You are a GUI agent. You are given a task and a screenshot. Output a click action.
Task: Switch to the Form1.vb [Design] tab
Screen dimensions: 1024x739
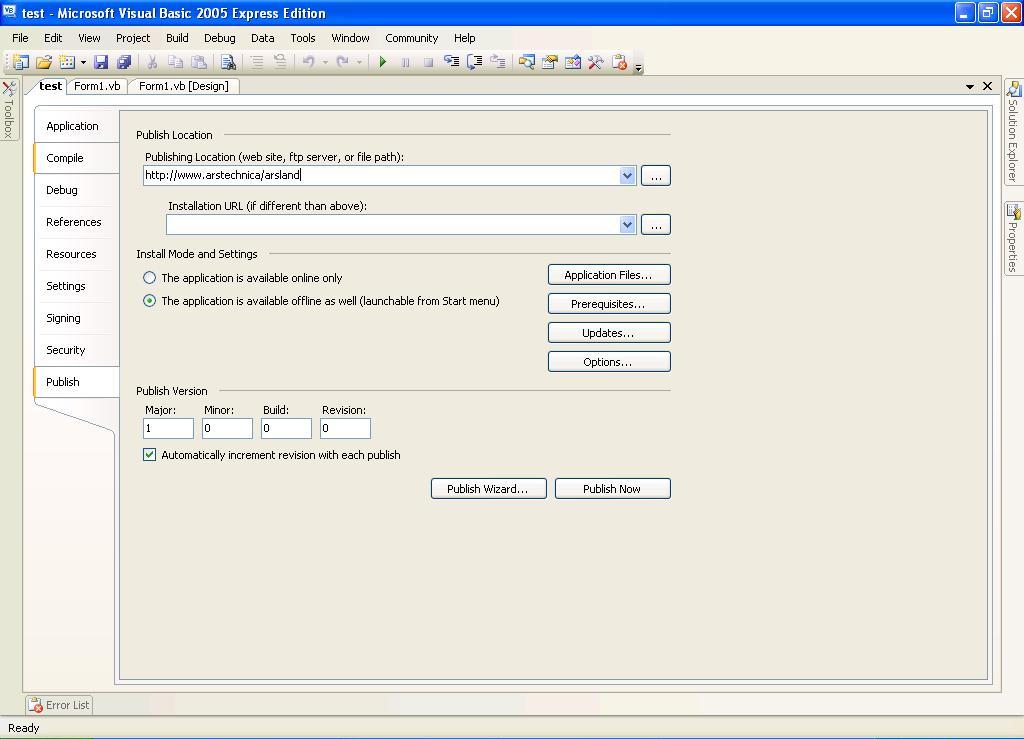pos(183,86)
